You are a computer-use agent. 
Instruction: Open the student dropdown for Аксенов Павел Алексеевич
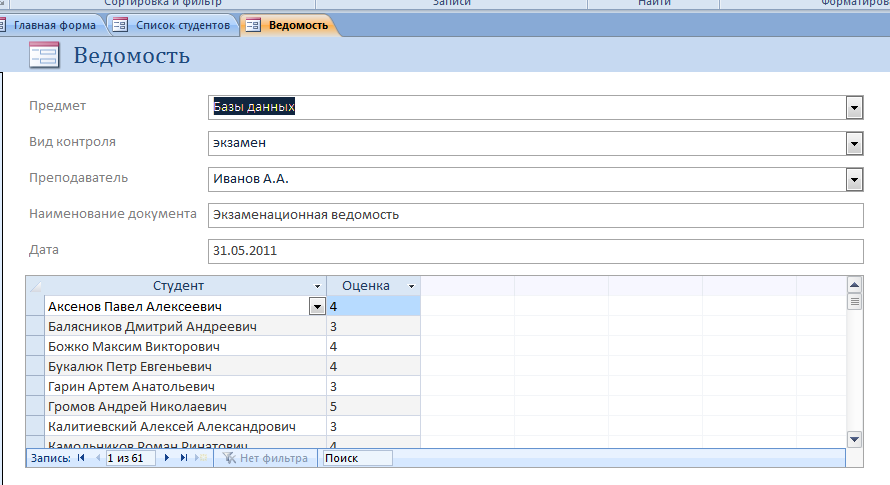[317, 307]
